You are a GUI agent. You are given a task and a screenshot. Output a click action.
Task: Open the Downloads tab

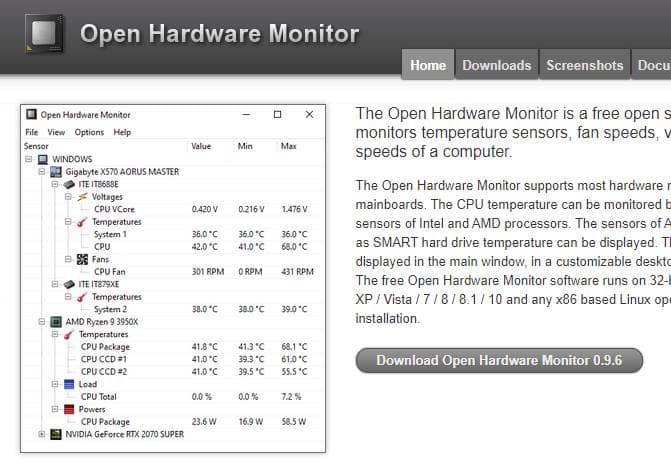click(x=496, y=65)
